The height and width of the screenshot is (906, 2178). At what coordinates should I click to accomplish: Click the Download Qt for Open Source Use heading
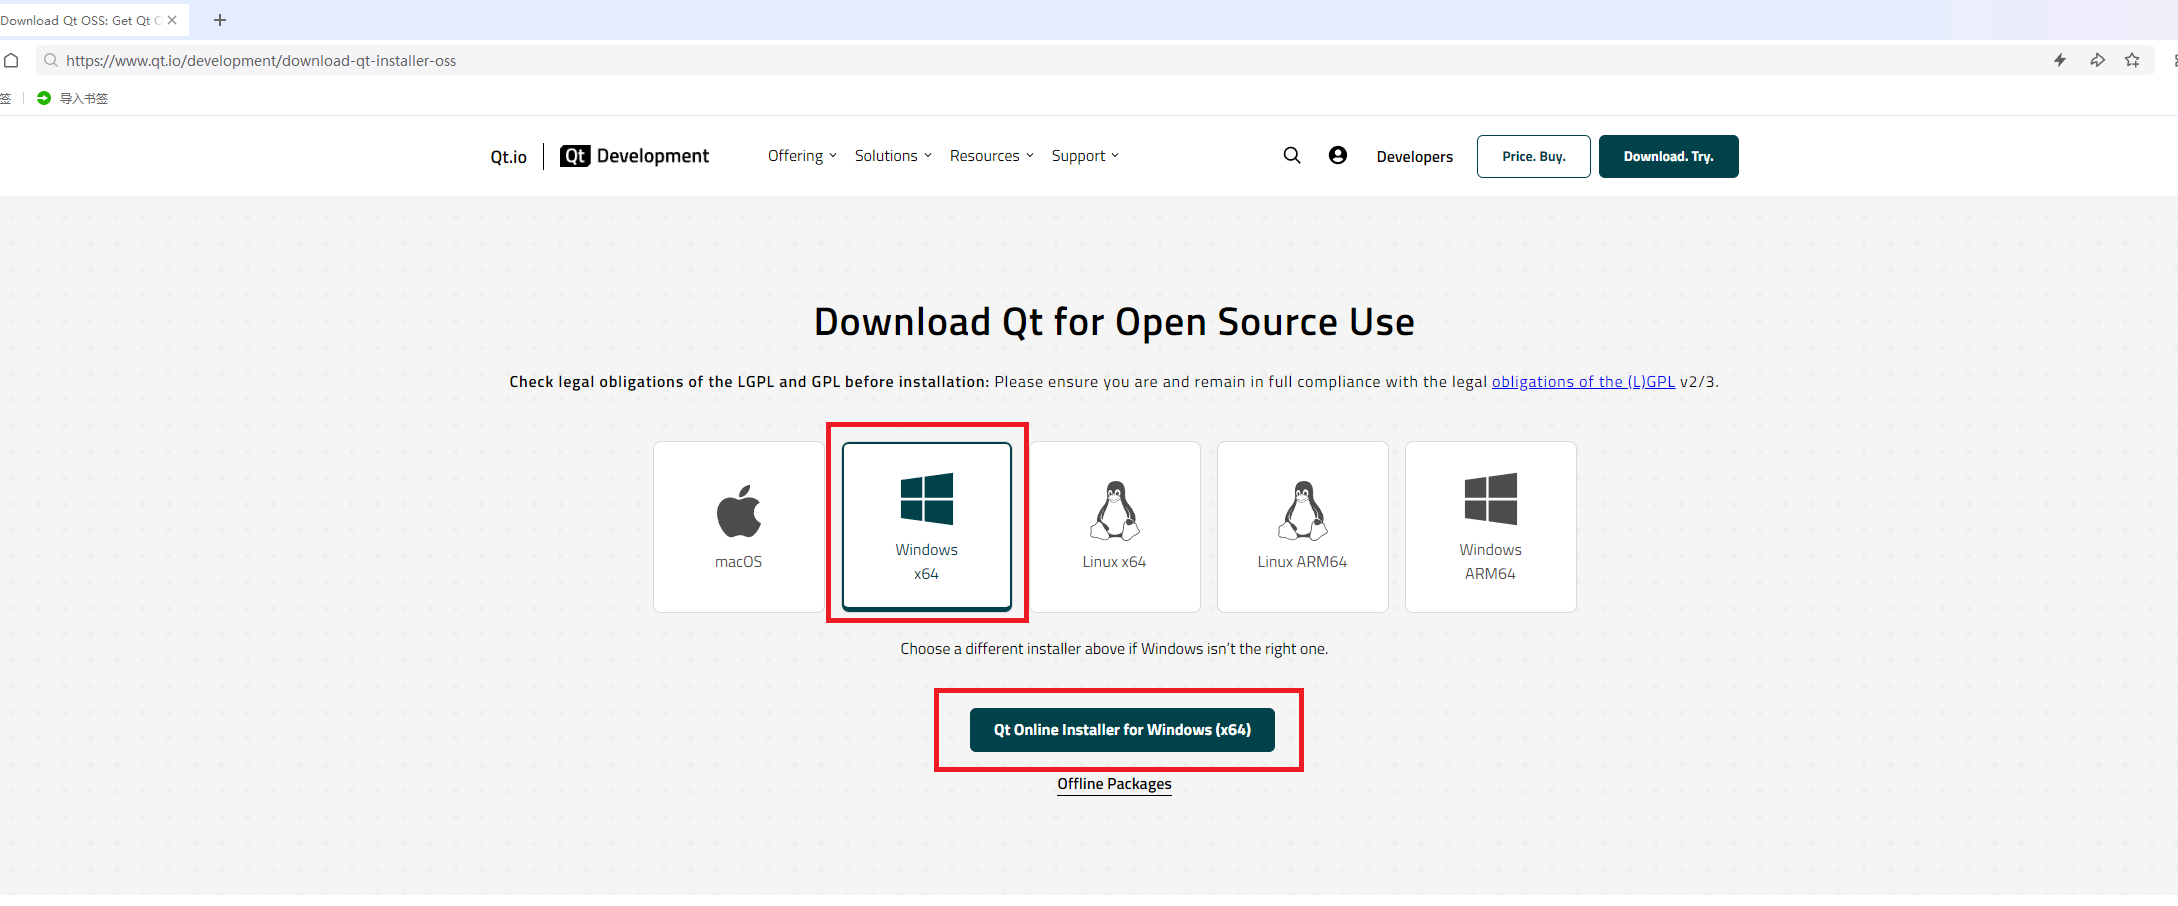coord(1114,322)
